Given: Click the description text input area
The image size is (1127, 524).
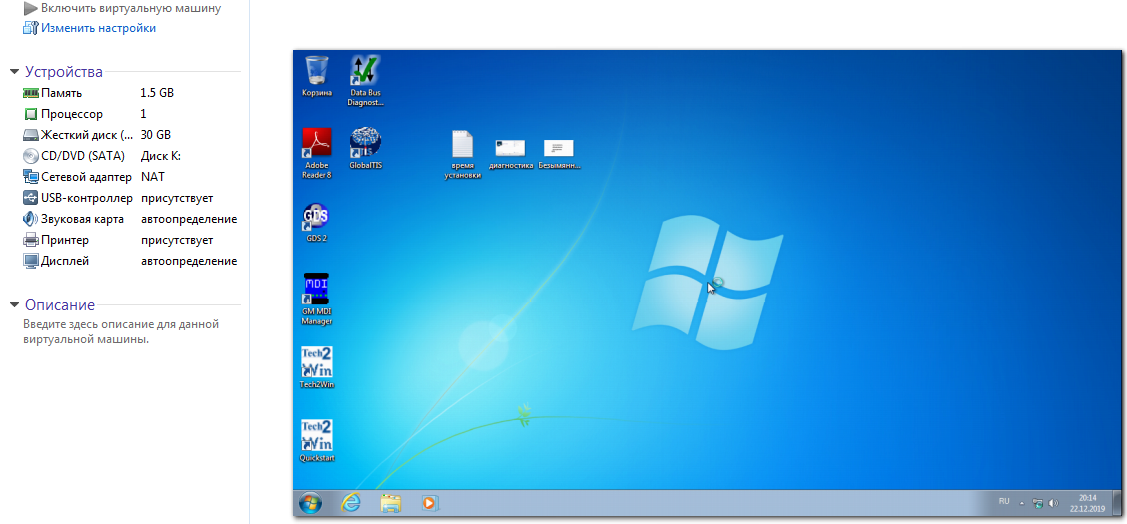Looking at the screenshot, I should pos(120,331).
